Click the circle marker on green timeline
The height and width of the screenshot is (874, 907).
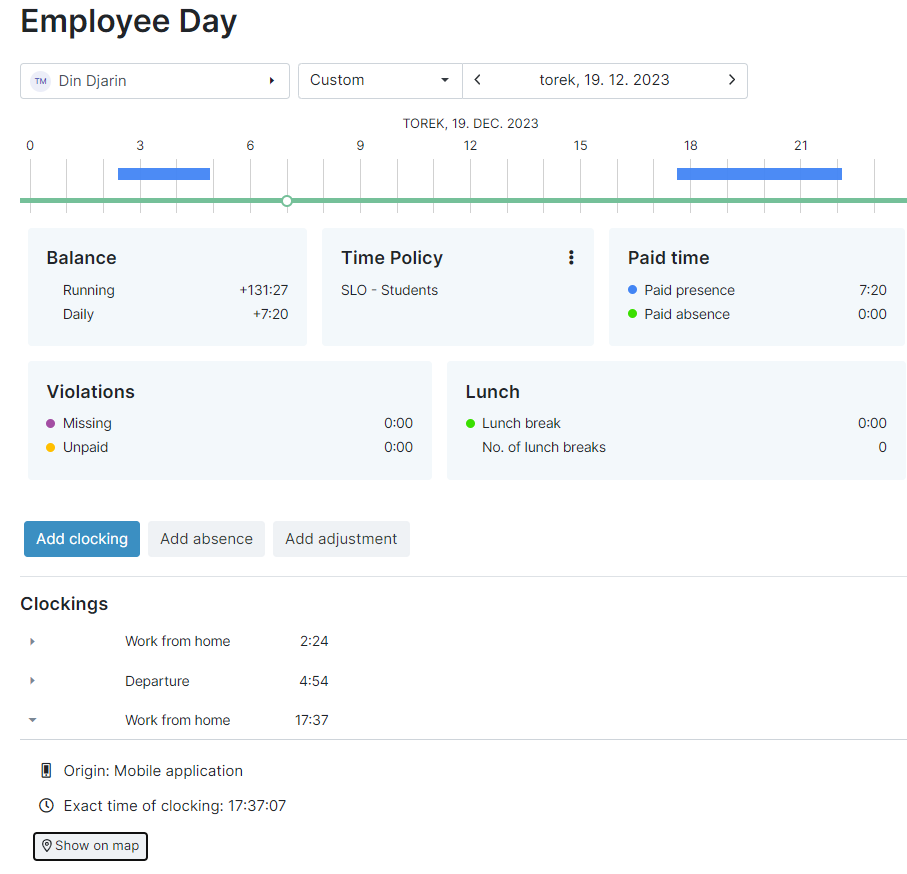point(287,201)
